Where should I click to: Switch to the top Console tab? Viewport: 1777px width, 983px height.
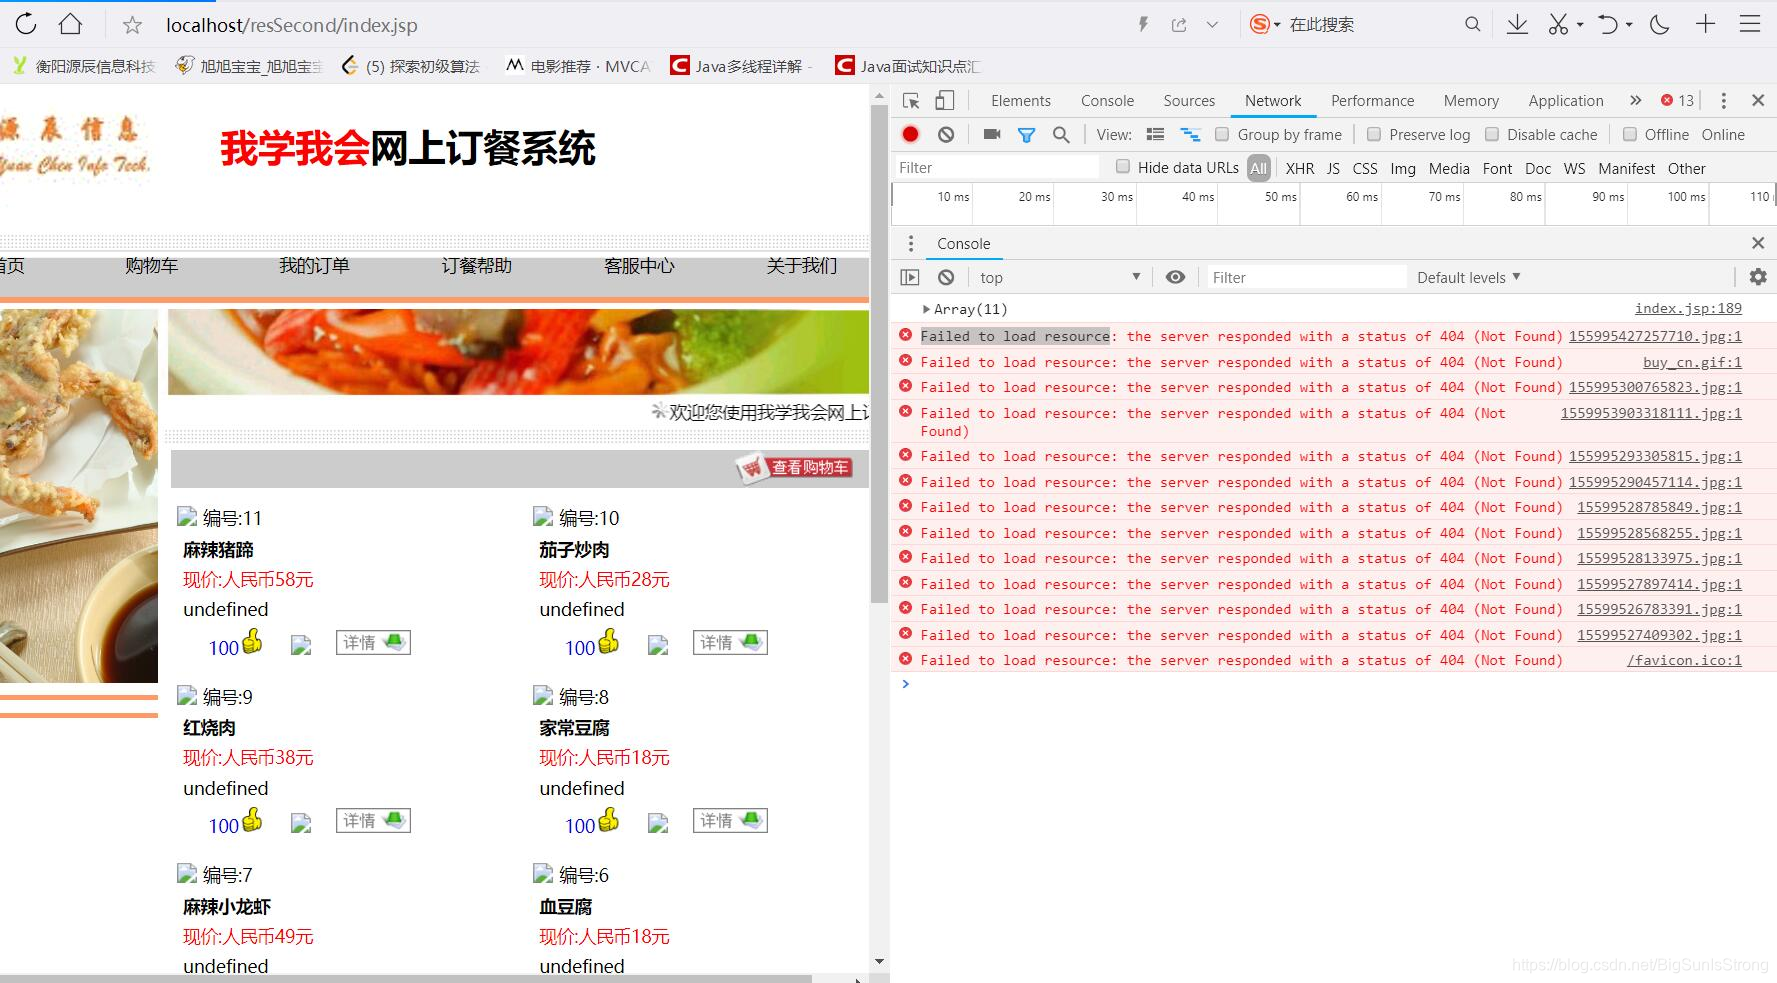pyautogui.click(x=1107, y=100)
